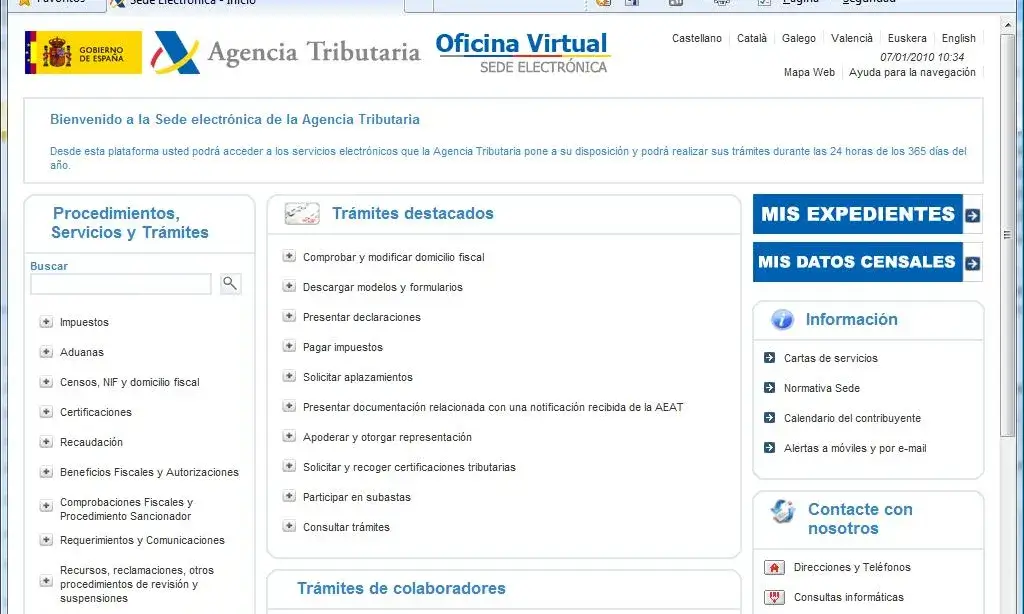Click the Oficina Virtual Sede Electrónica logo

tap(522, 52)
